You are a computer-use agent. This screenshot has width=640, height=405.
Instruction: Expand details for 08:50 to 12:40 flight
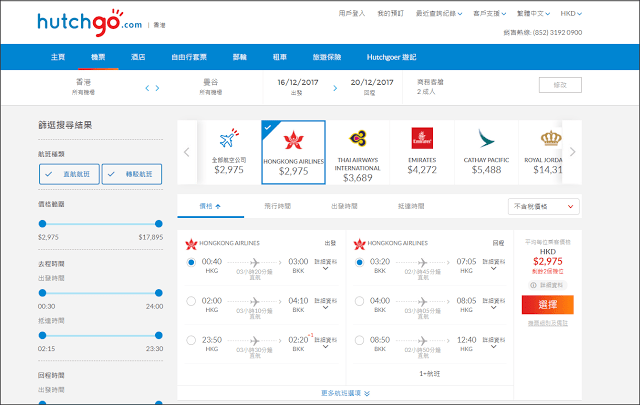point(493,343)
